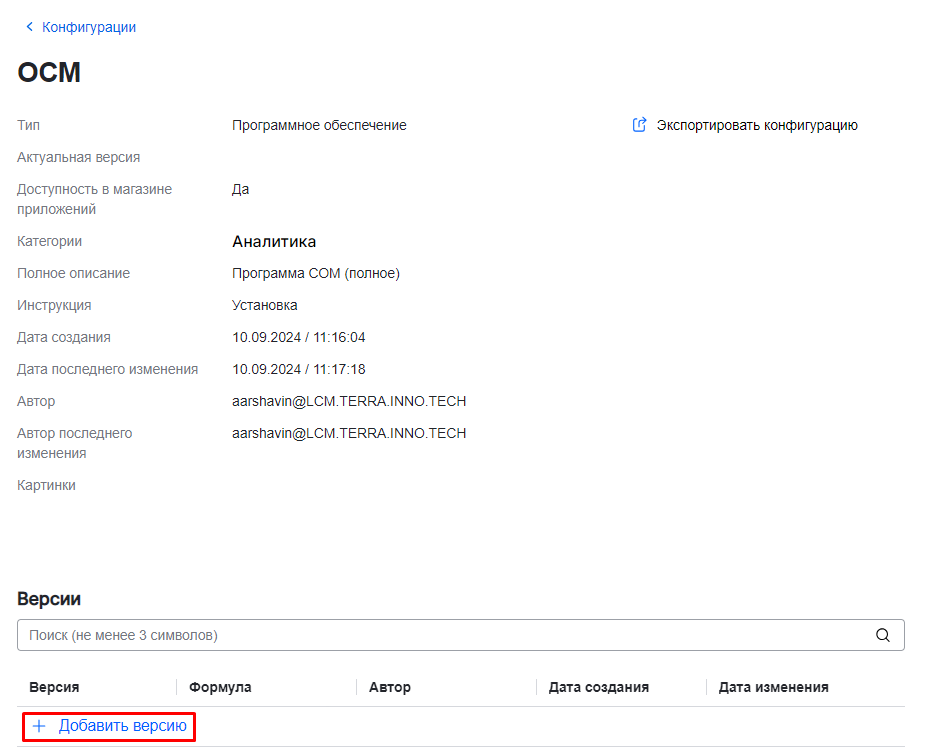Click the Автор column header
Viewport: 932px width, 751px height.
(x=389, y=687)
